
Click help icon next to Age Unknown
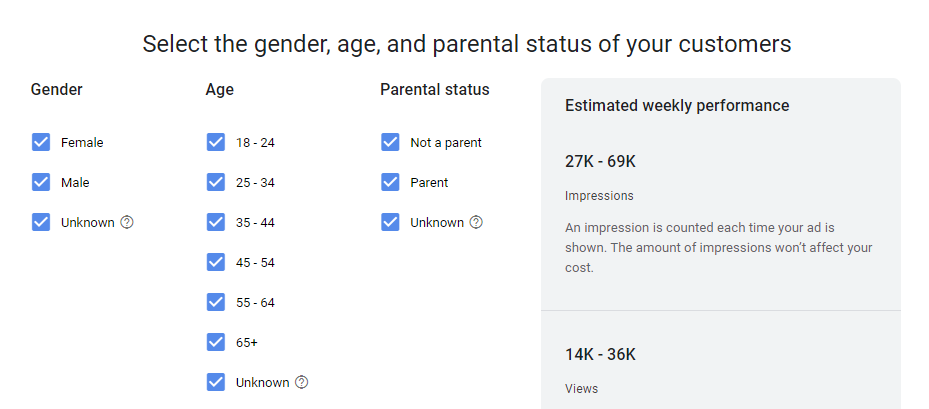pyautogui.click(x=302, y=382)
